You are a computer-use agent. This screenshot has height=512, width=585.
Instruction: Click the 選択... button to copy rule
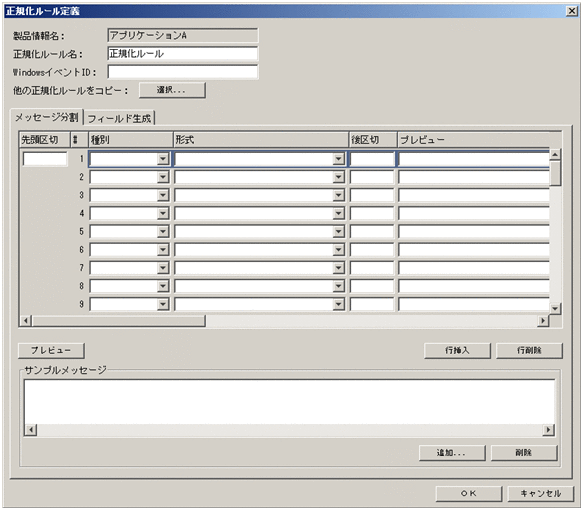172,90
